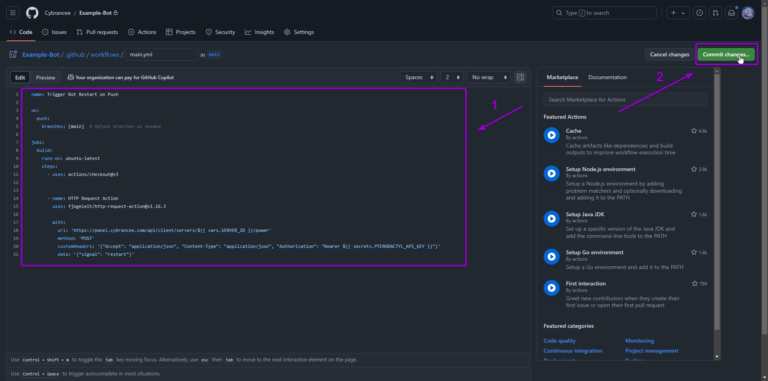
Task: Click the First interaction play icon
Action: click(x=552, y=287)
